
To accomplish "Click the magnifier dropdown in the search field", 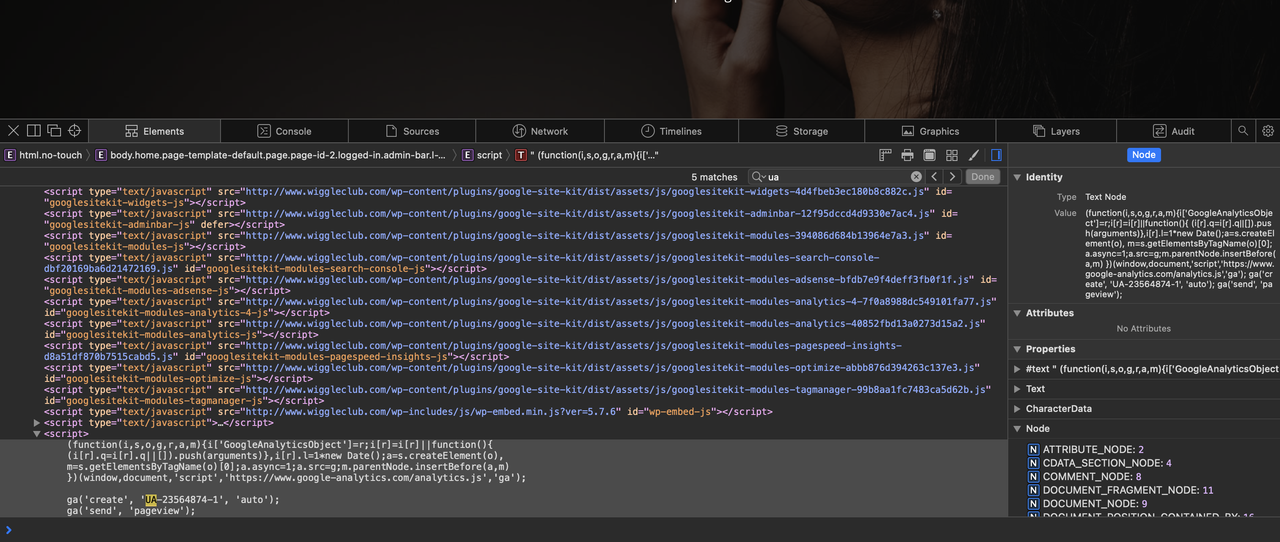I will [759, 177].
